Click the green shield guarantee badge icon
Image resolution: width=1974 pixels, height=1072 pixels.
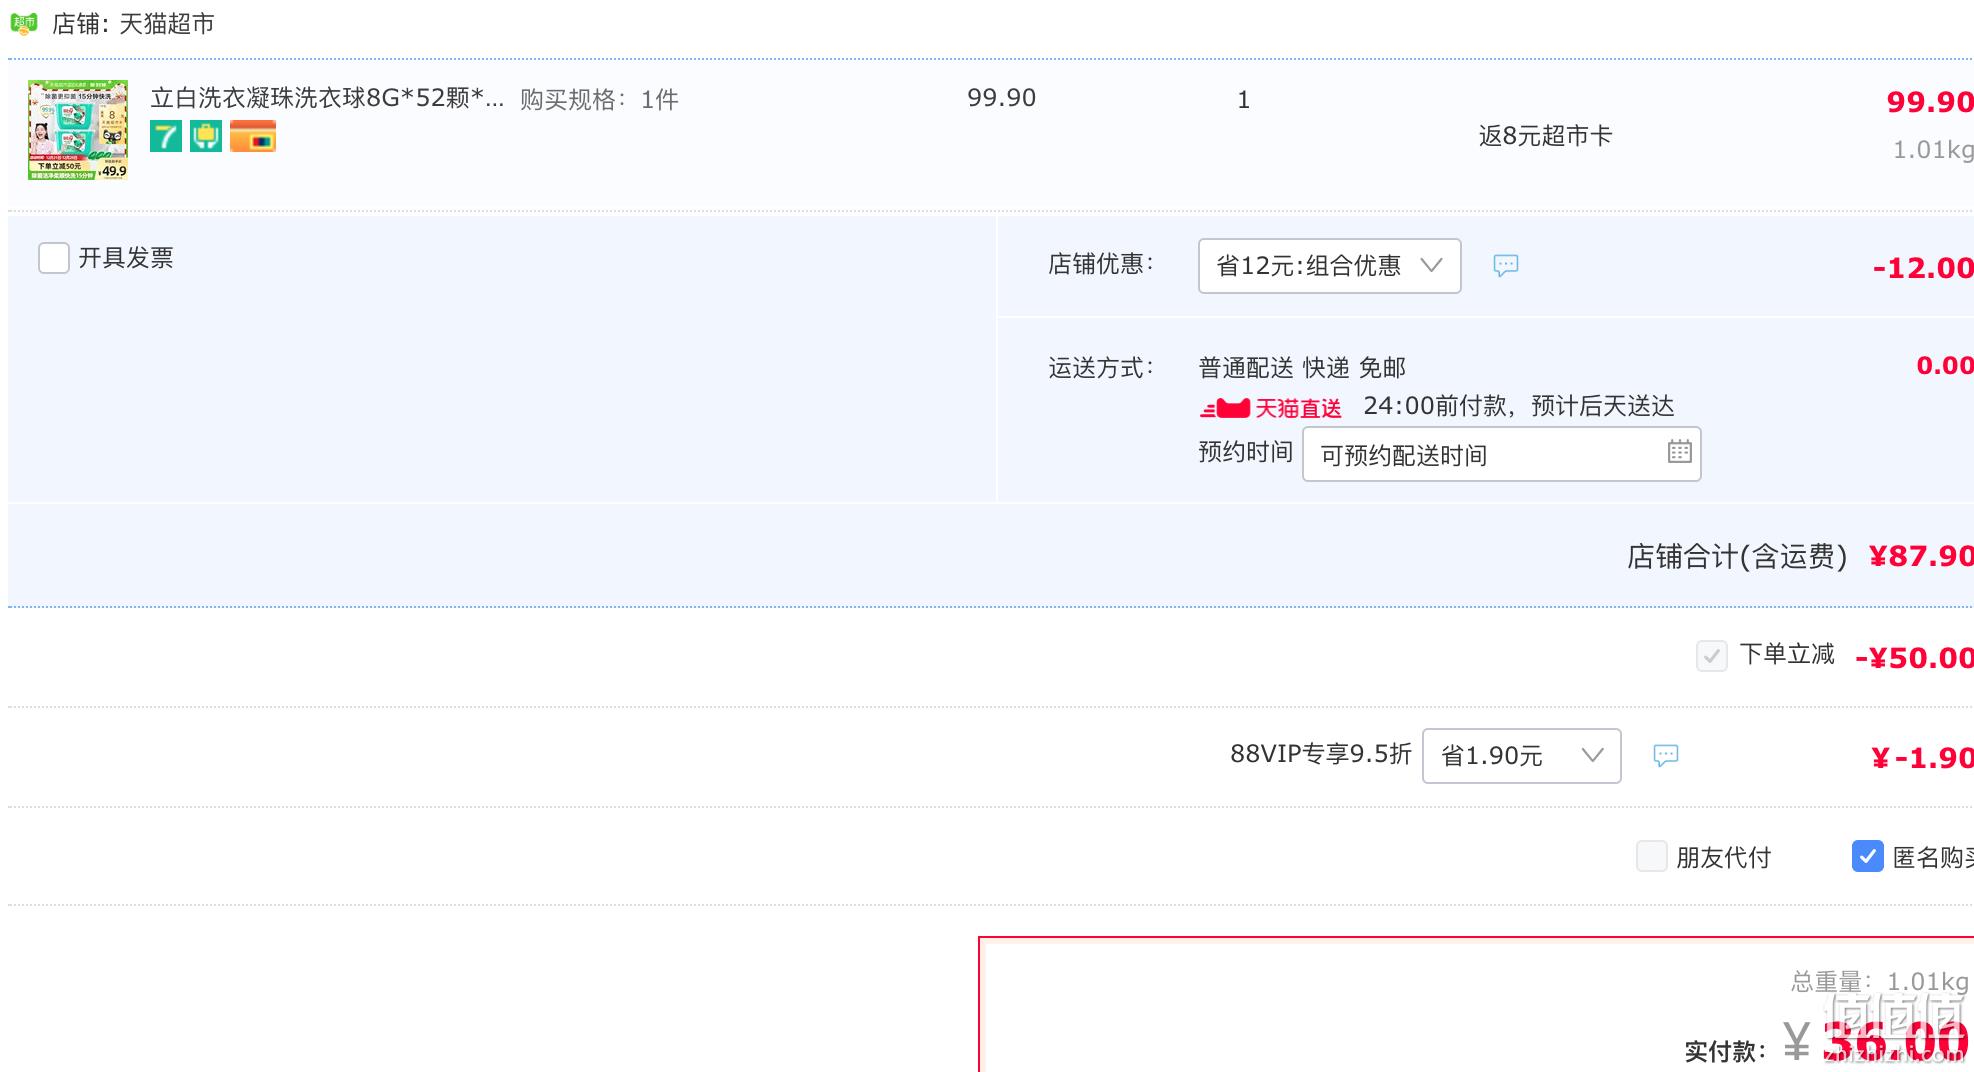(x=206, y=136)
